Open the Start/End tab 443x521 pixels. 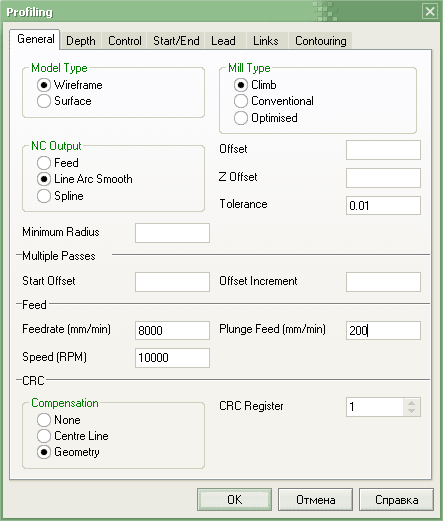tap(176, 41)
